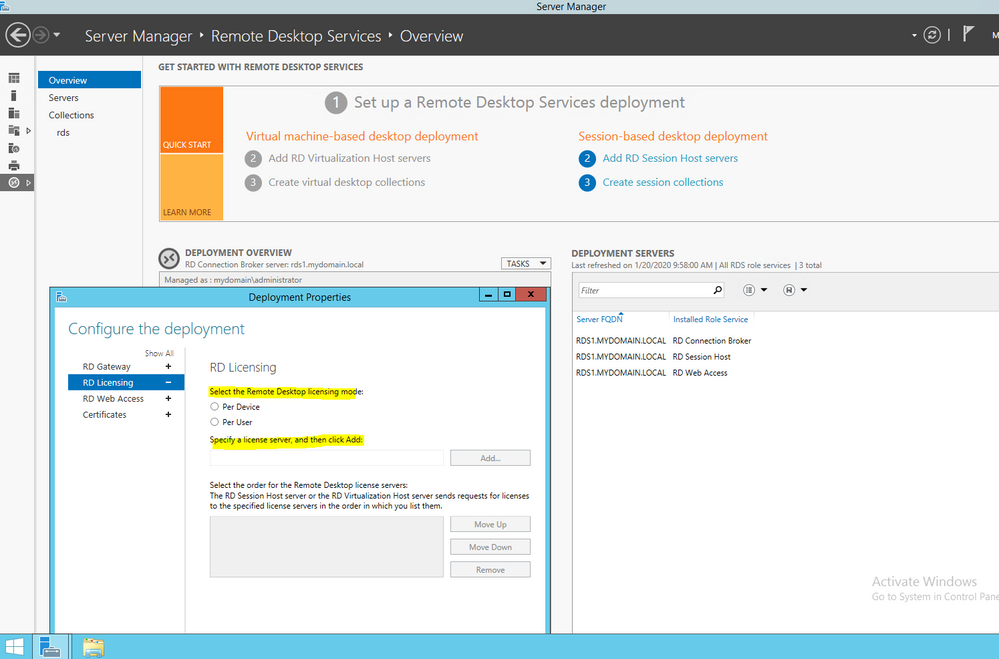This screenshot has width=999, height=659.
Task: Open the All Servers icon in the sidebar
Action: tap(14, 113)
